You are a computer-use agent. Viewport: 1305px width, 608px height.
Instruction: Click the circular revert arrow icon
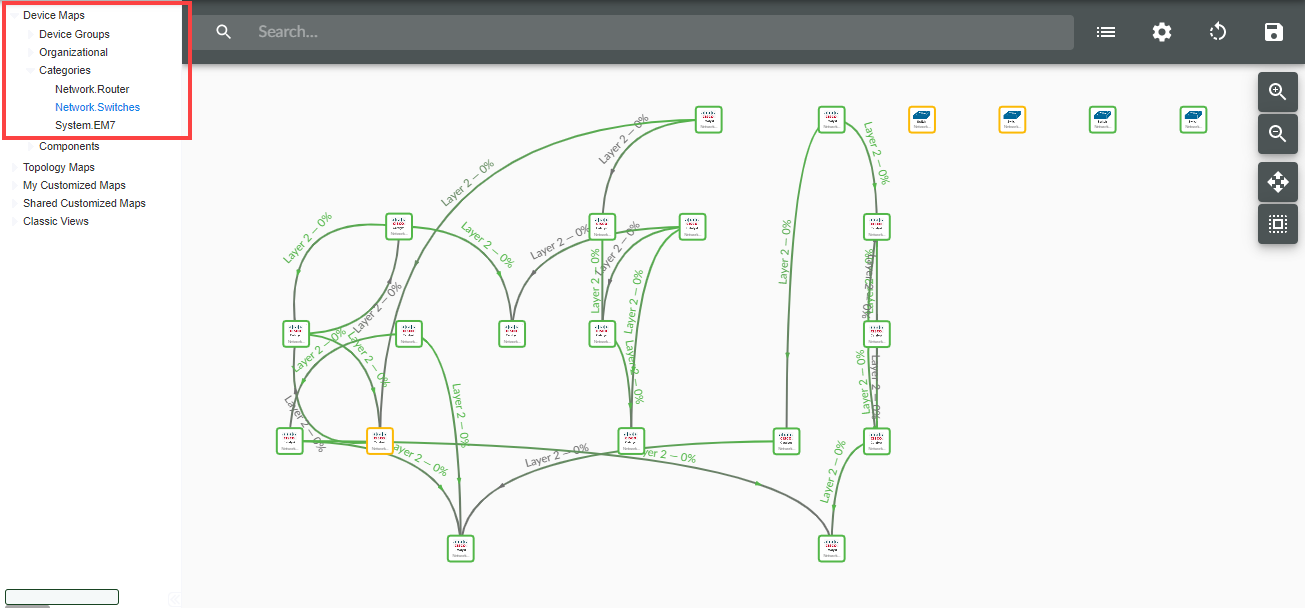[1217, 32]
